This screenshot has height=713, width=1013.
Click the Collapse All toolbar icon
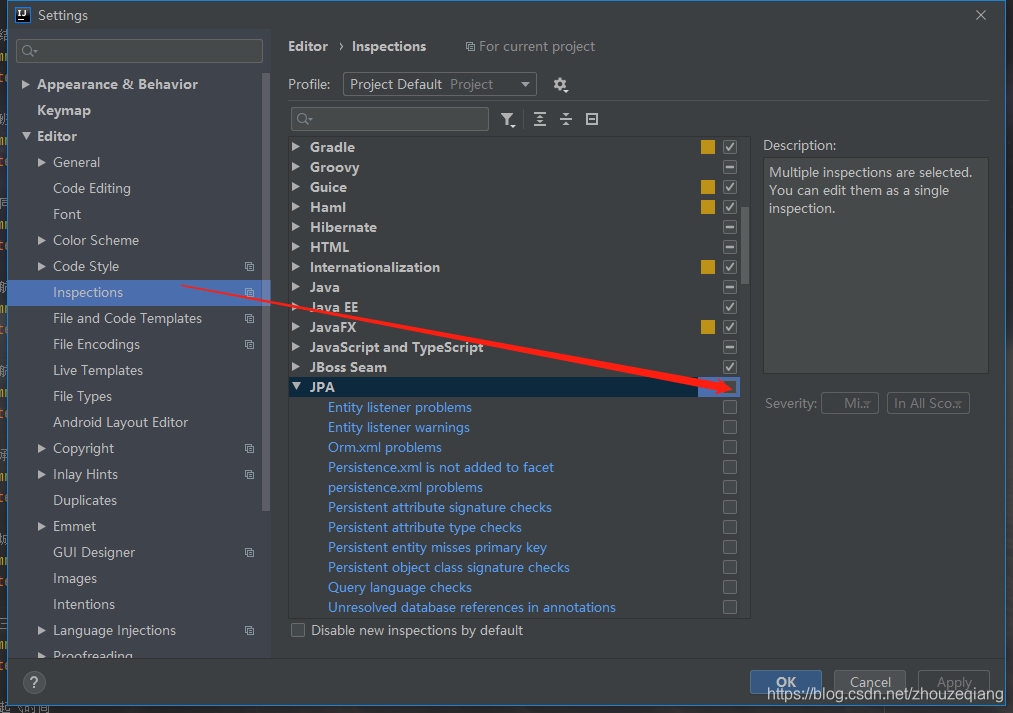(566, 119)
